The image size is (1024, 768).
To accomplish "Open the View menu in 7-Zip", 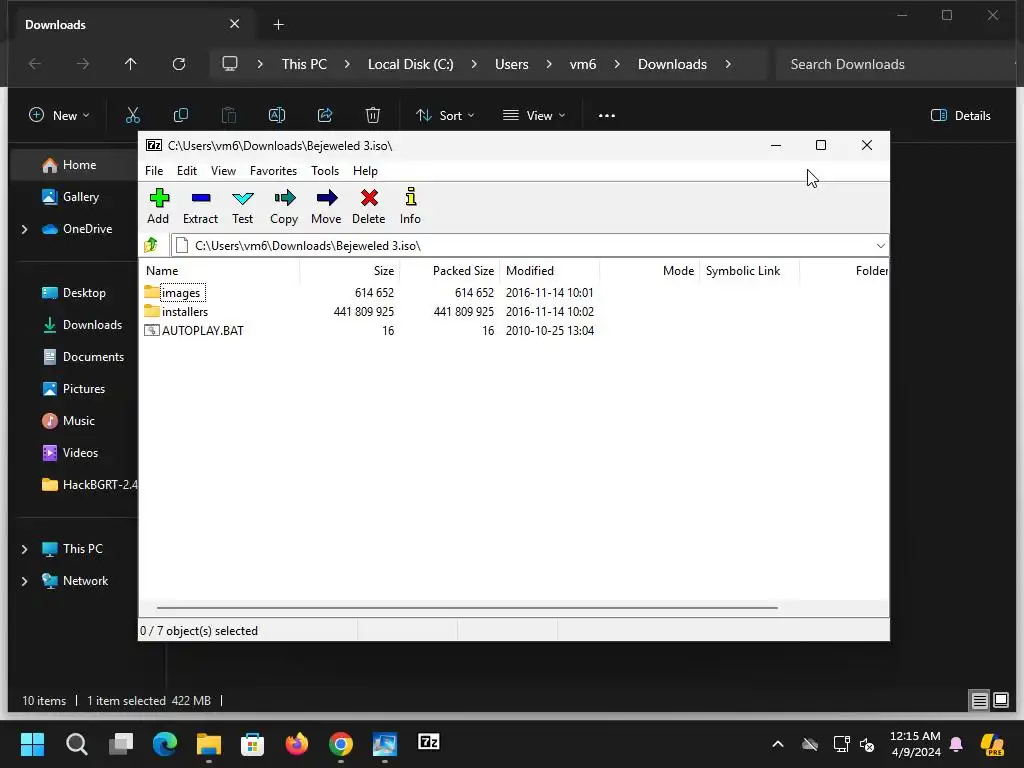I will click(x=223, y=170).
